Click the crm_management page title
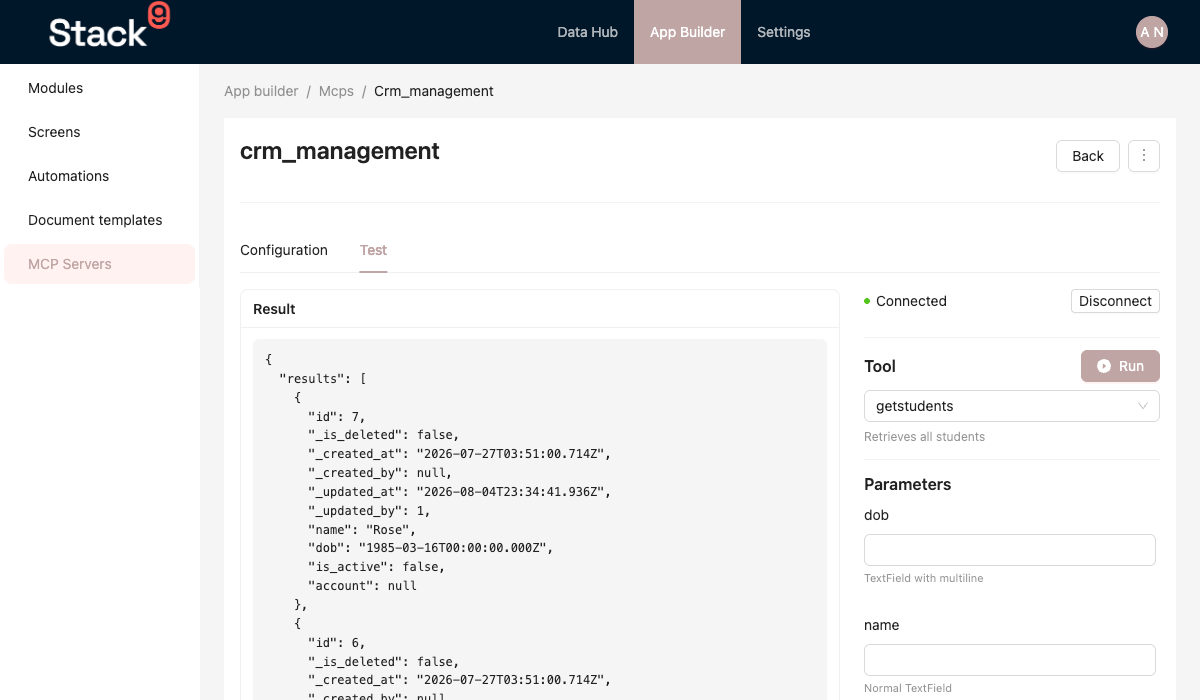Image resolution: width=1200 pixels, height=700 pixels. [x=340, y=151]
